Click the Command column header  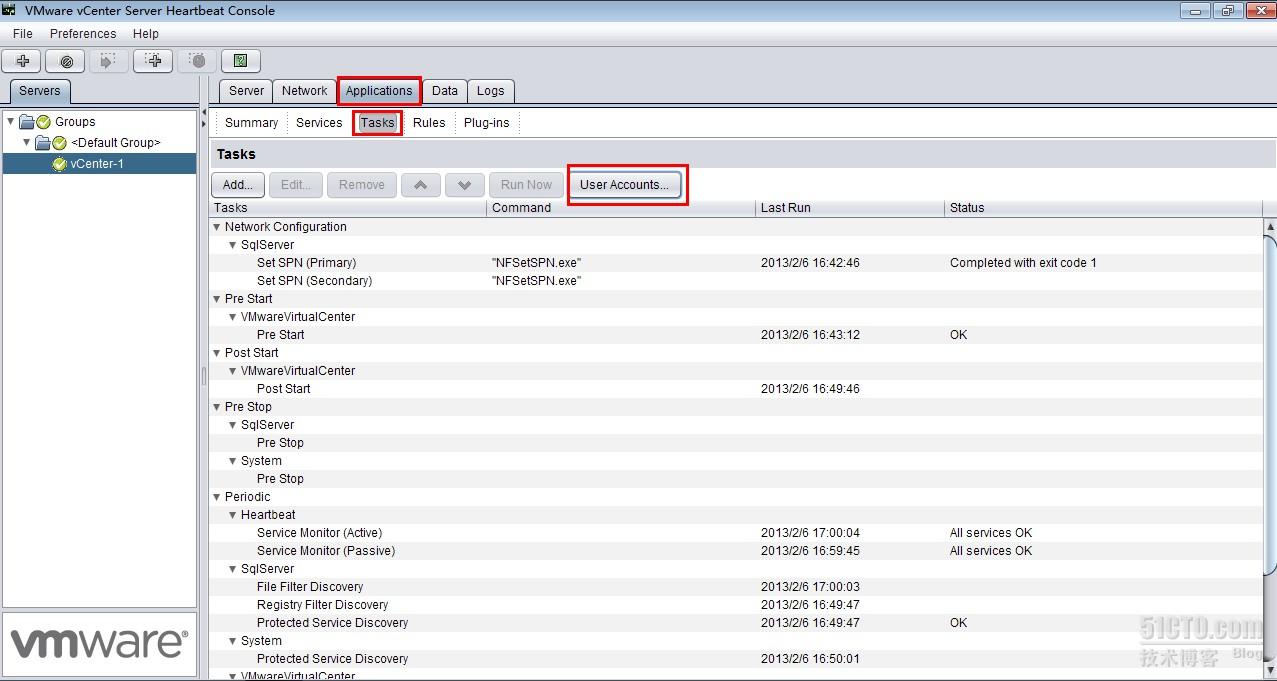[622, 208]
